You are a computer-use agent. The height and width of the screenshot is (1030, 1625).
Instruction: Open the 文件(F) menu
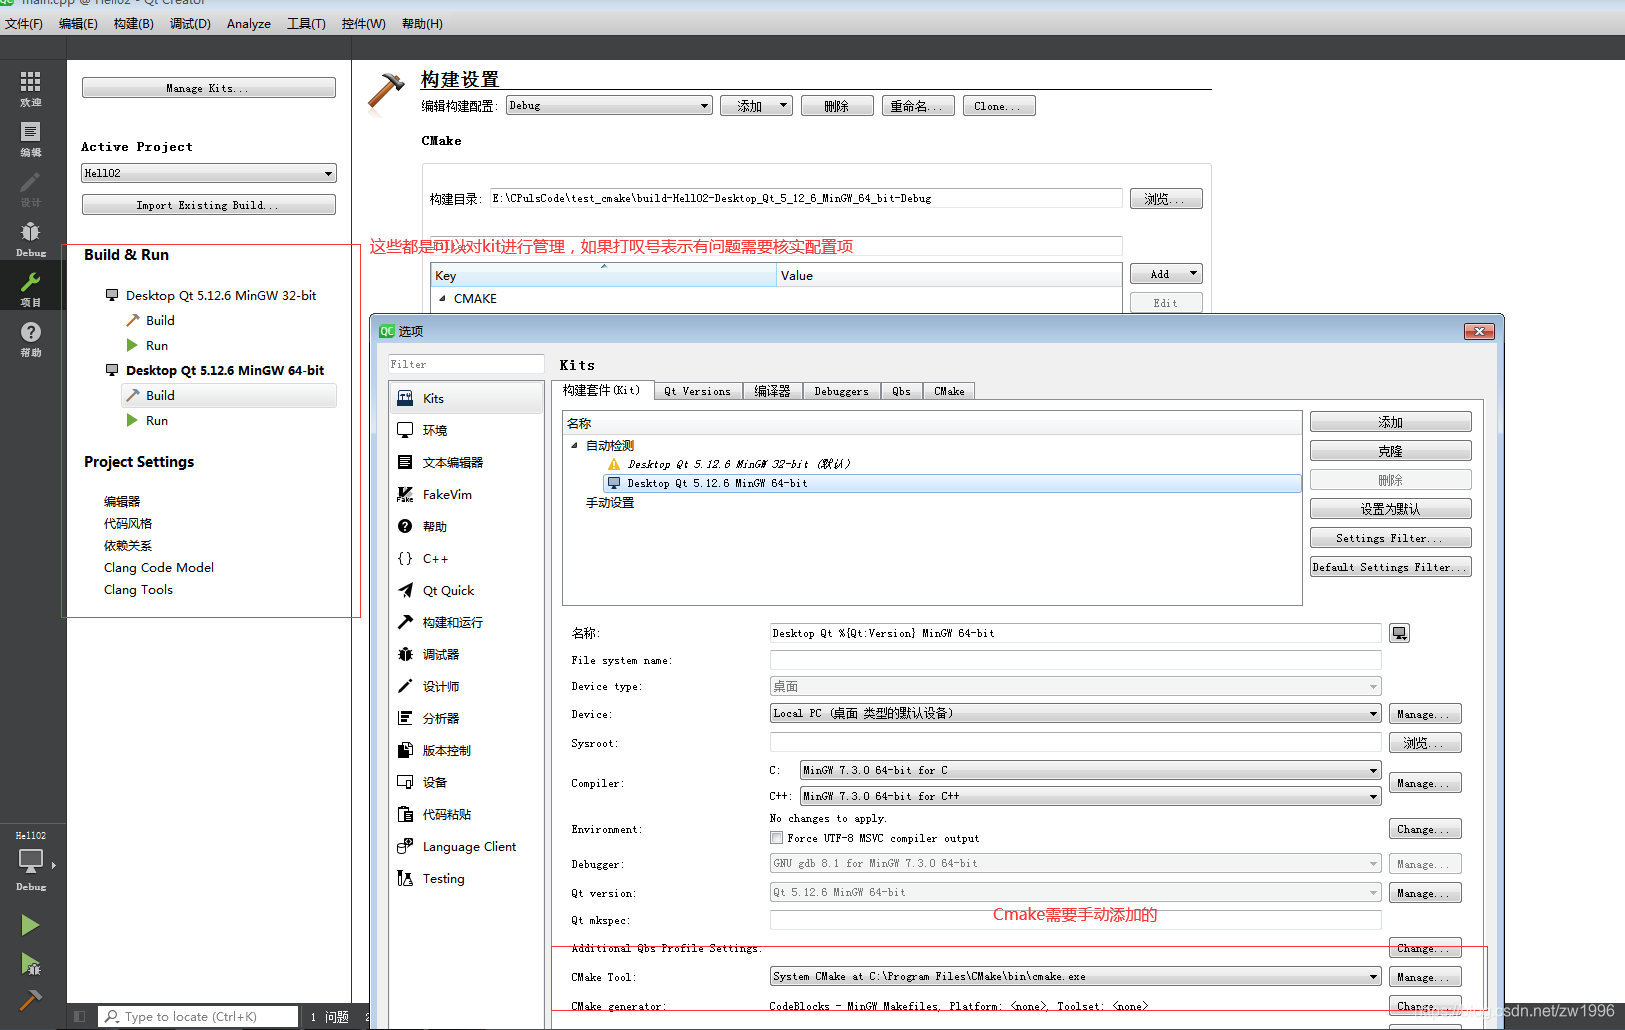tap(24, 23)
